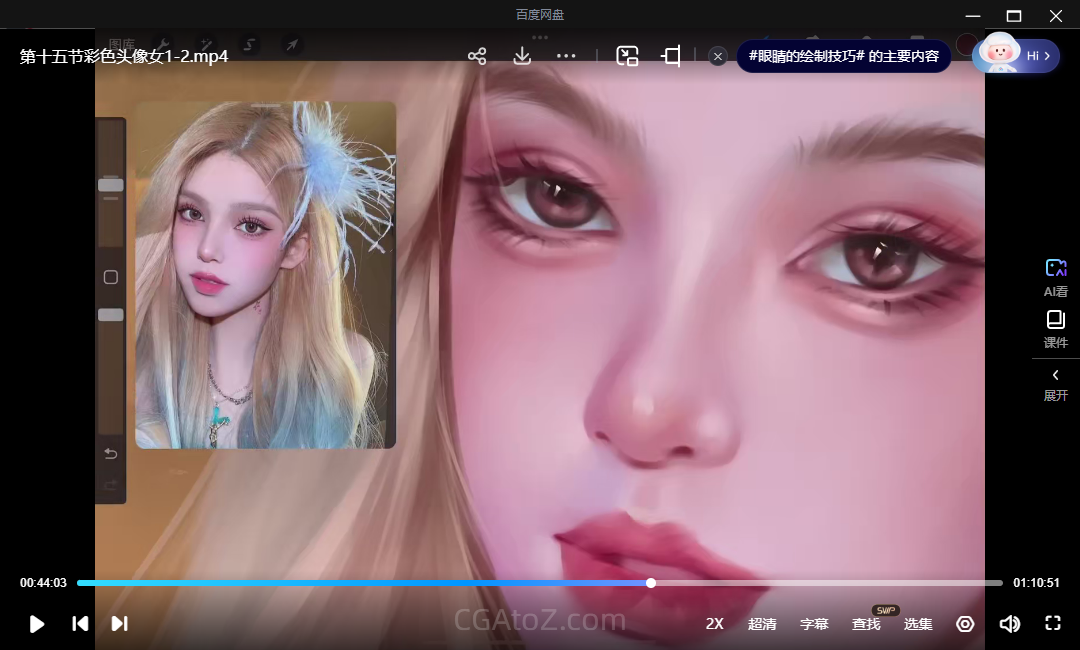1080x650 pixels.
Task: Expand the 展开 side panel
Action: pyautogui.click(x=1055, y=384)
